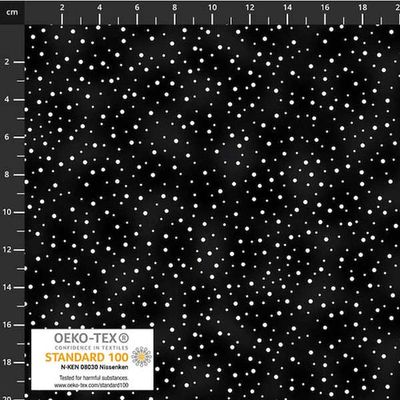Click the 10 mark on the left ruler
400x400 pixels.
click(7, 212)
